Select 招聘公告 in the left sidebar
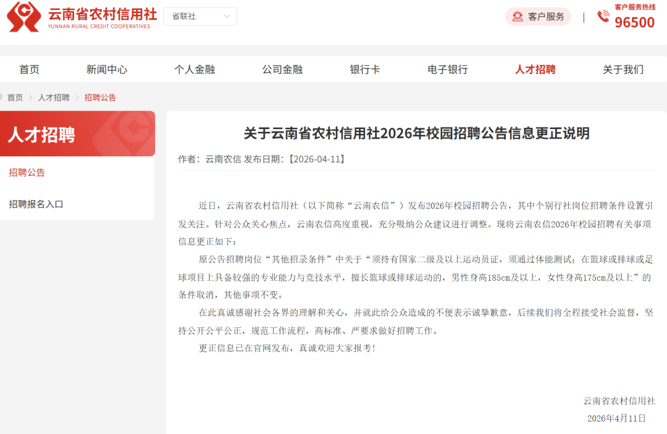Screen dimensions: 667x434 coord(27,173)
